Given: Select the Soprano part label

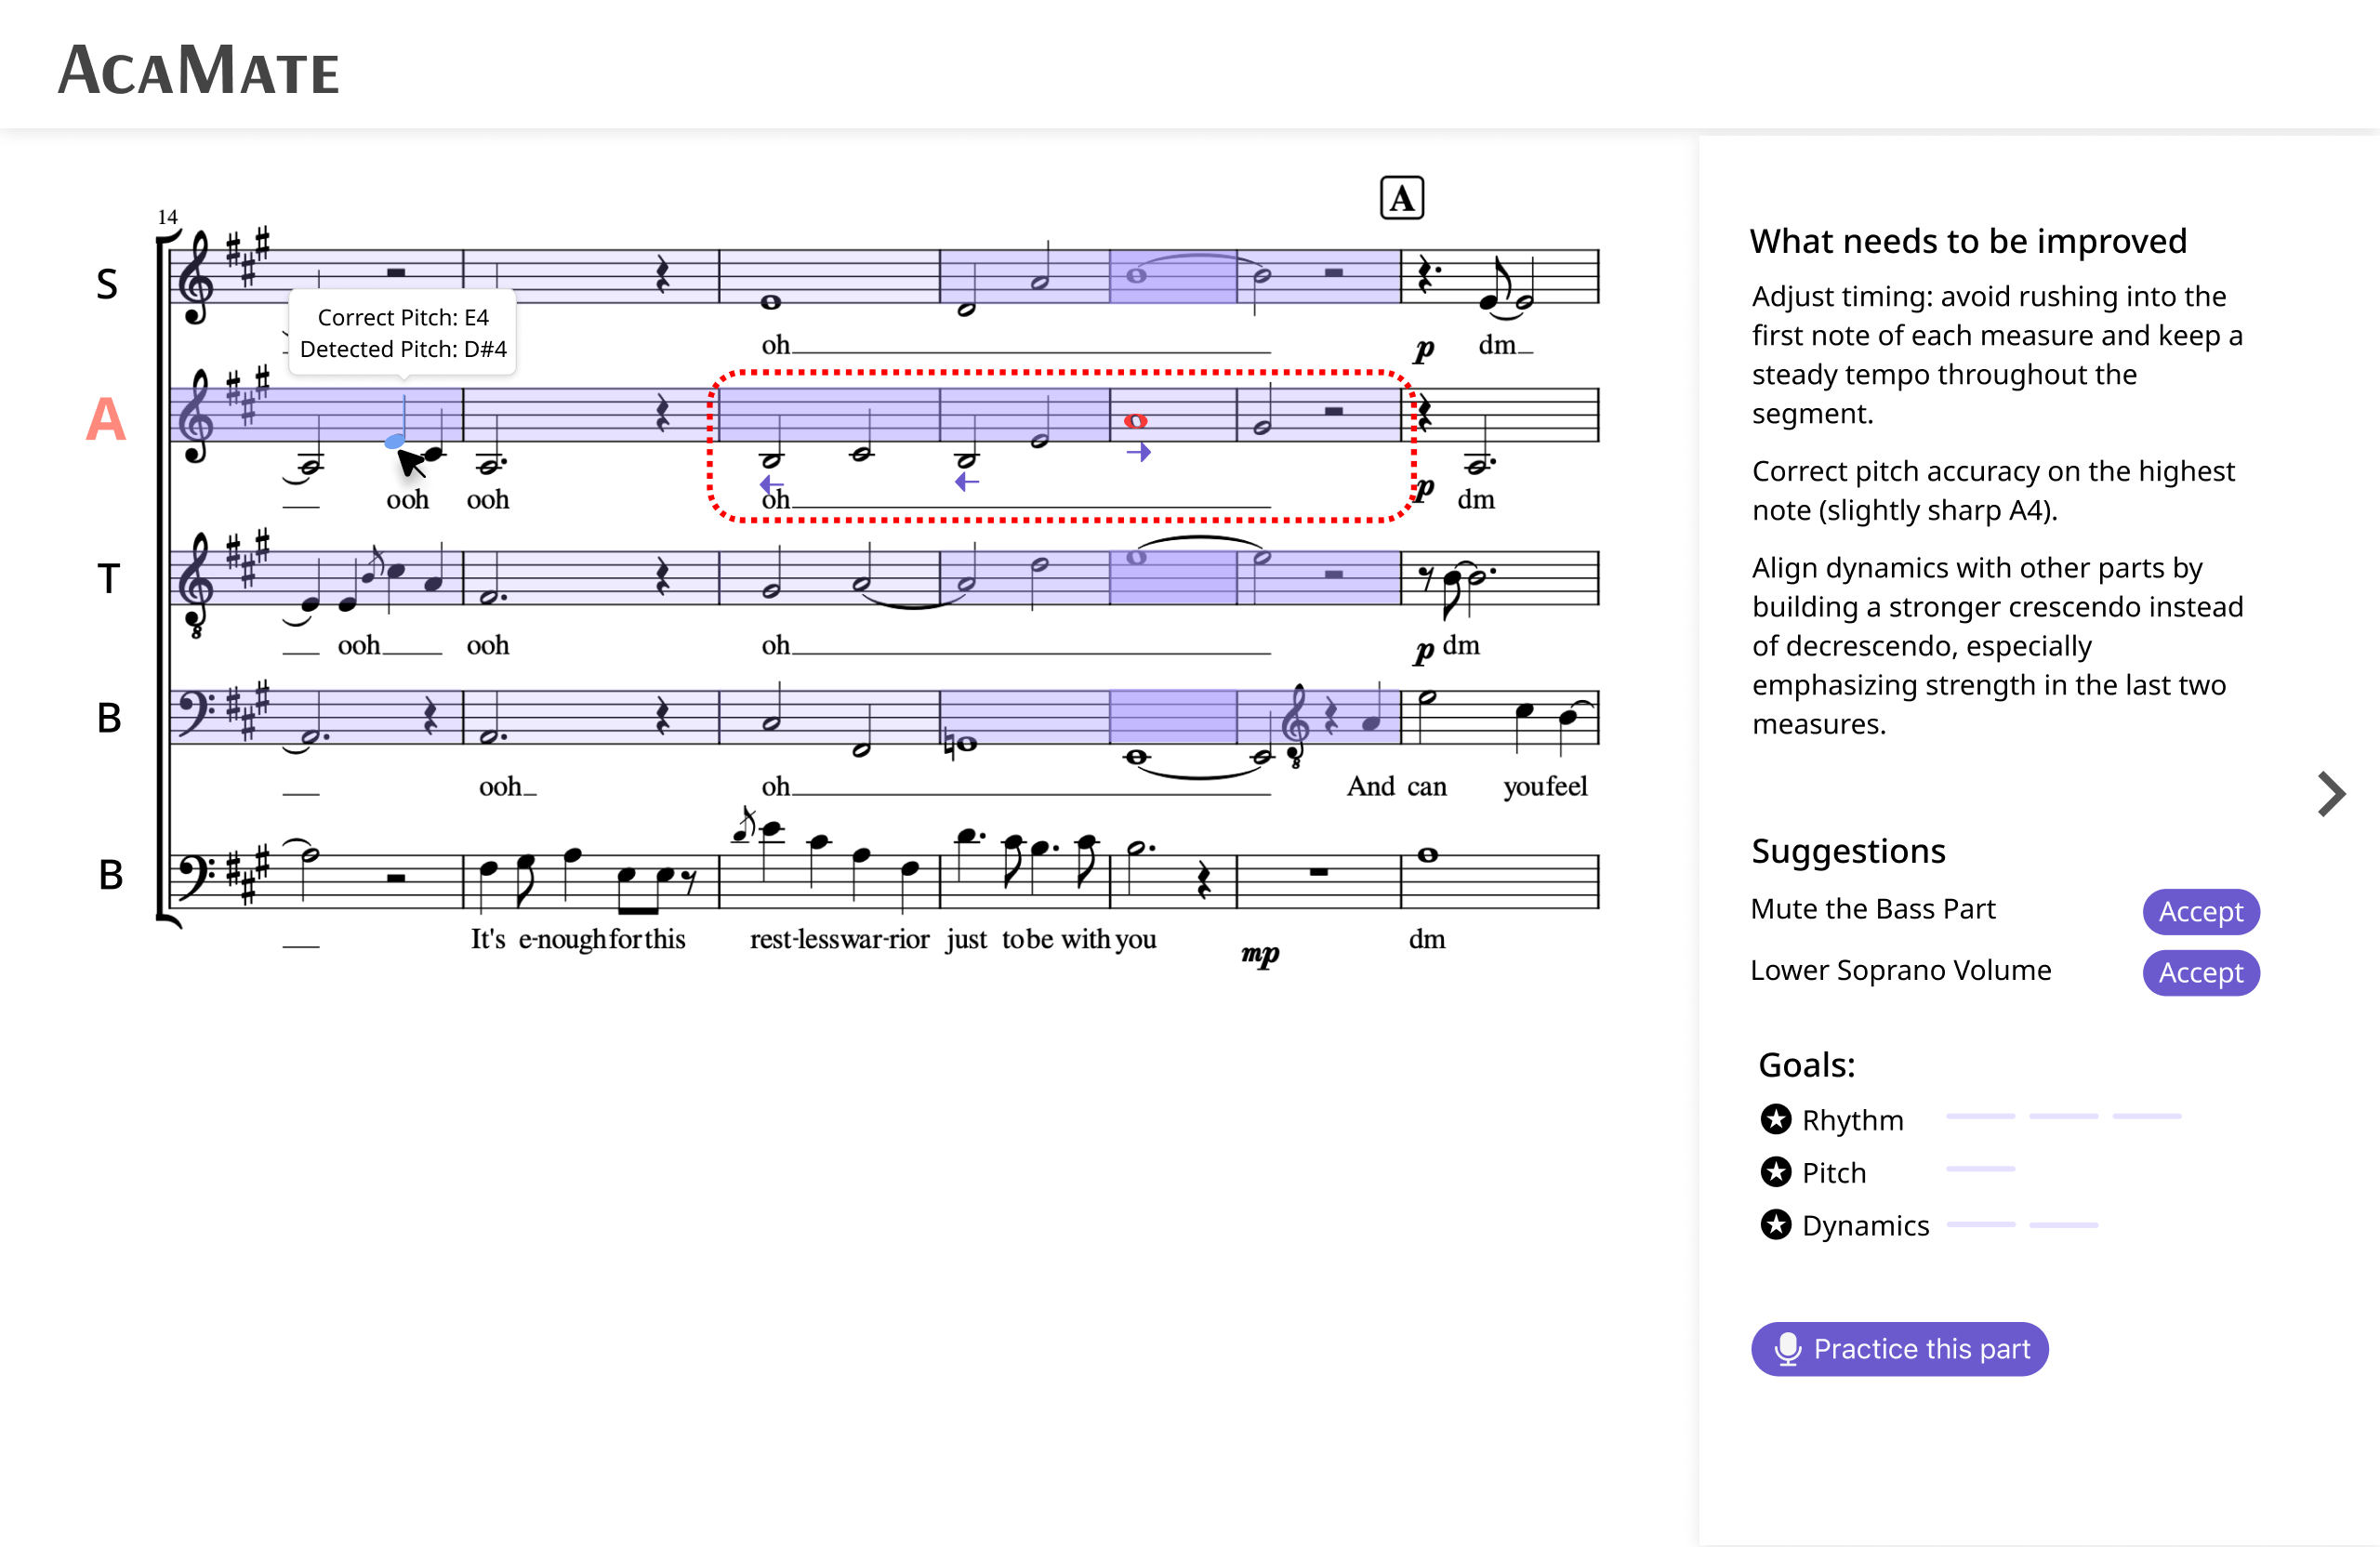Looking at the screenshot, I should (x=107, y=284).
